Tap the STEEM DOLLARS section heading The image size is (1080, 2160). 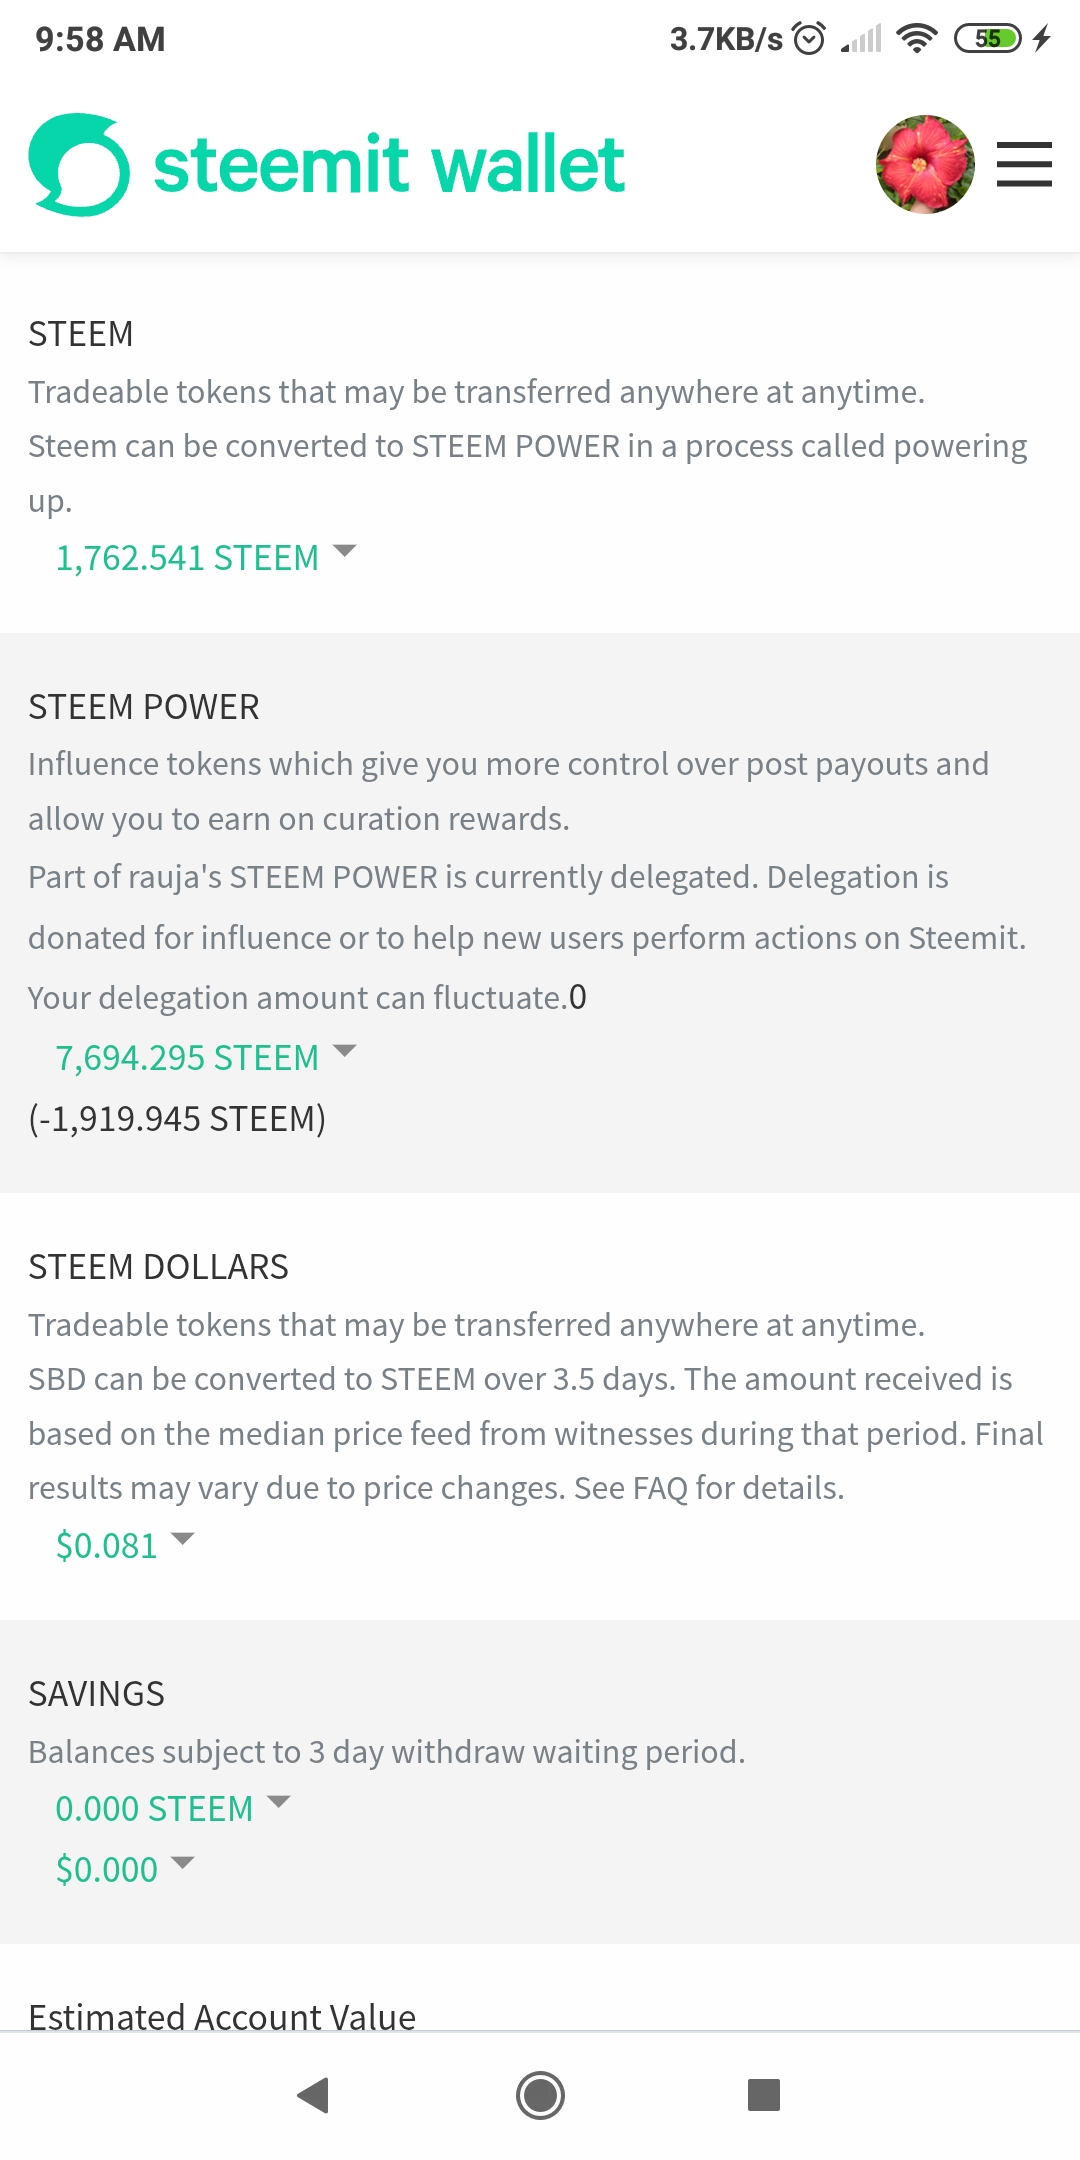pos(158,1267)
